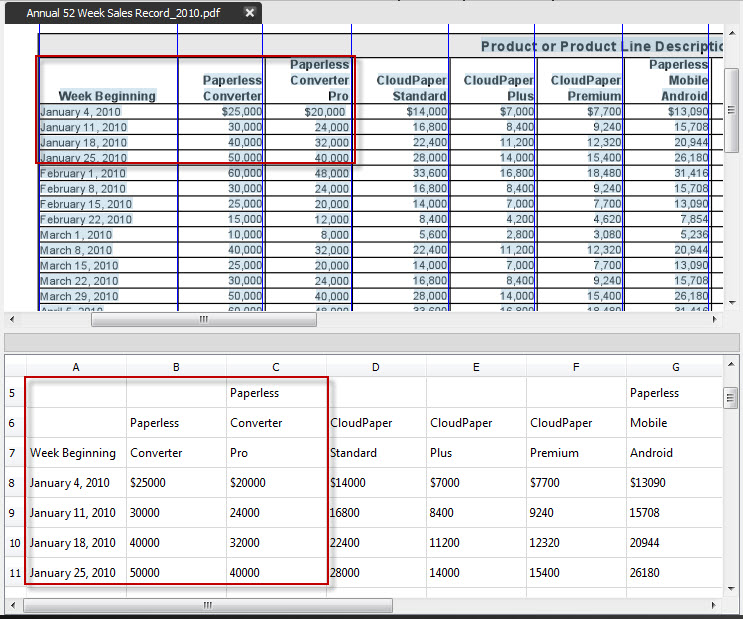
Task: Click '2,800' value in PDF table
Action: [520, 235]
